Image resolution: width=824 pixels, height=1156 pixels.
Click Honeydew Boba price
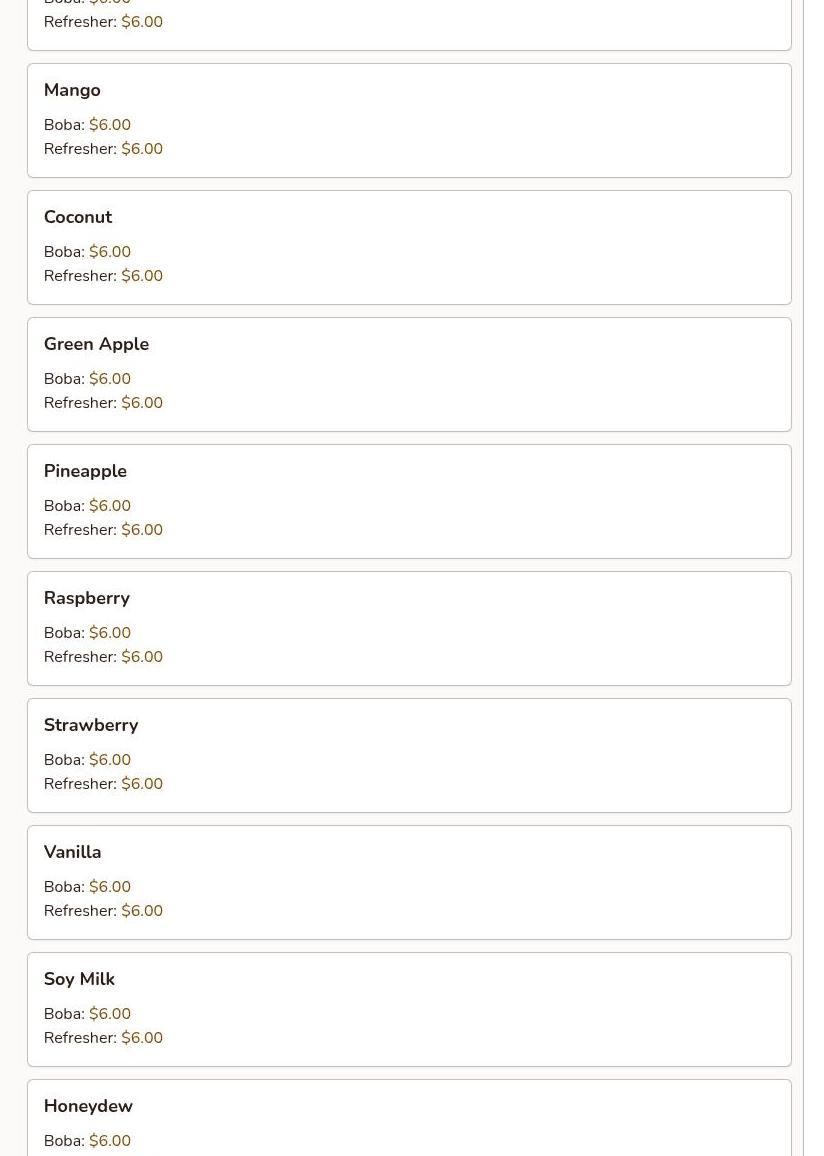[110, 1141]
